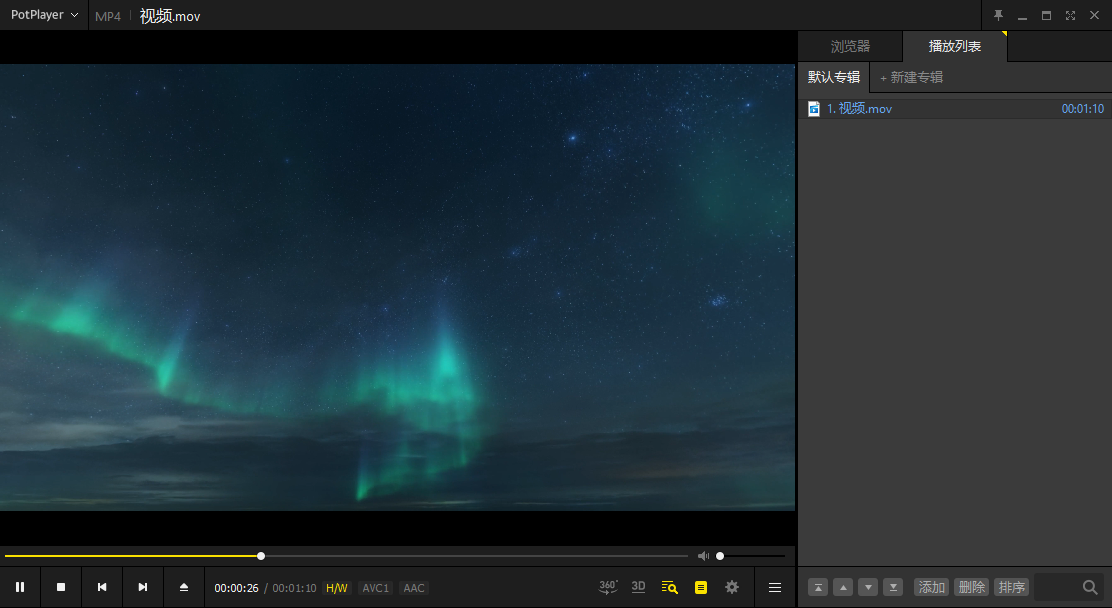This screenshot has height=608, width=1112.
Task: Open the settings gear in control bar
Action: [732, 587]
